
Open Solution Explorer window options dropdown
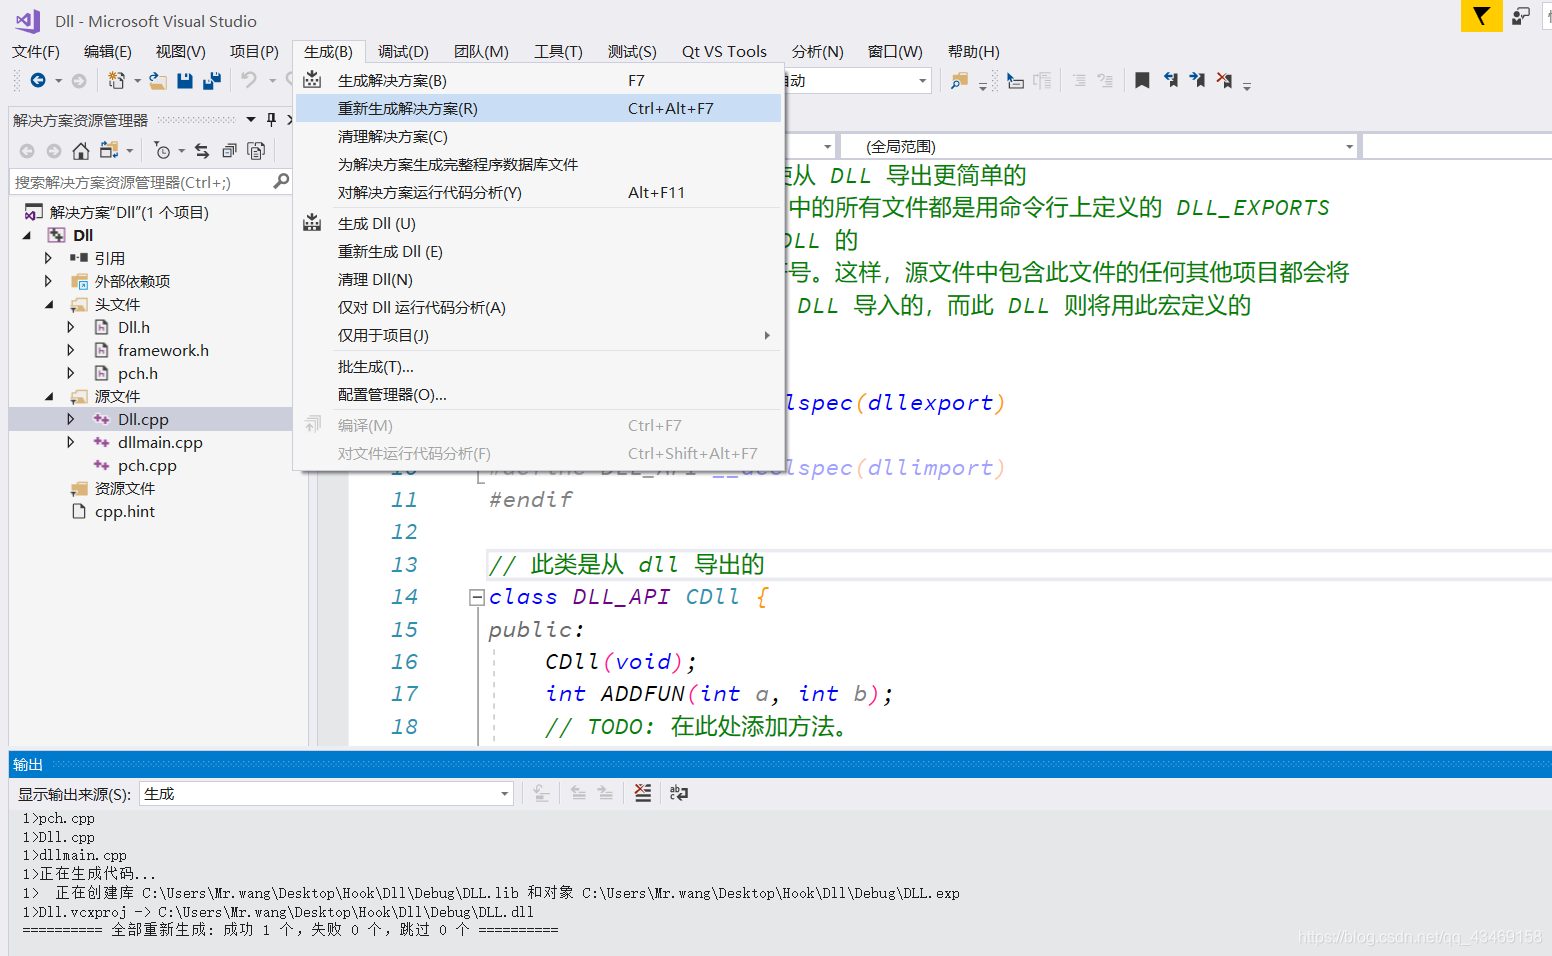click(x=251, y=120)
